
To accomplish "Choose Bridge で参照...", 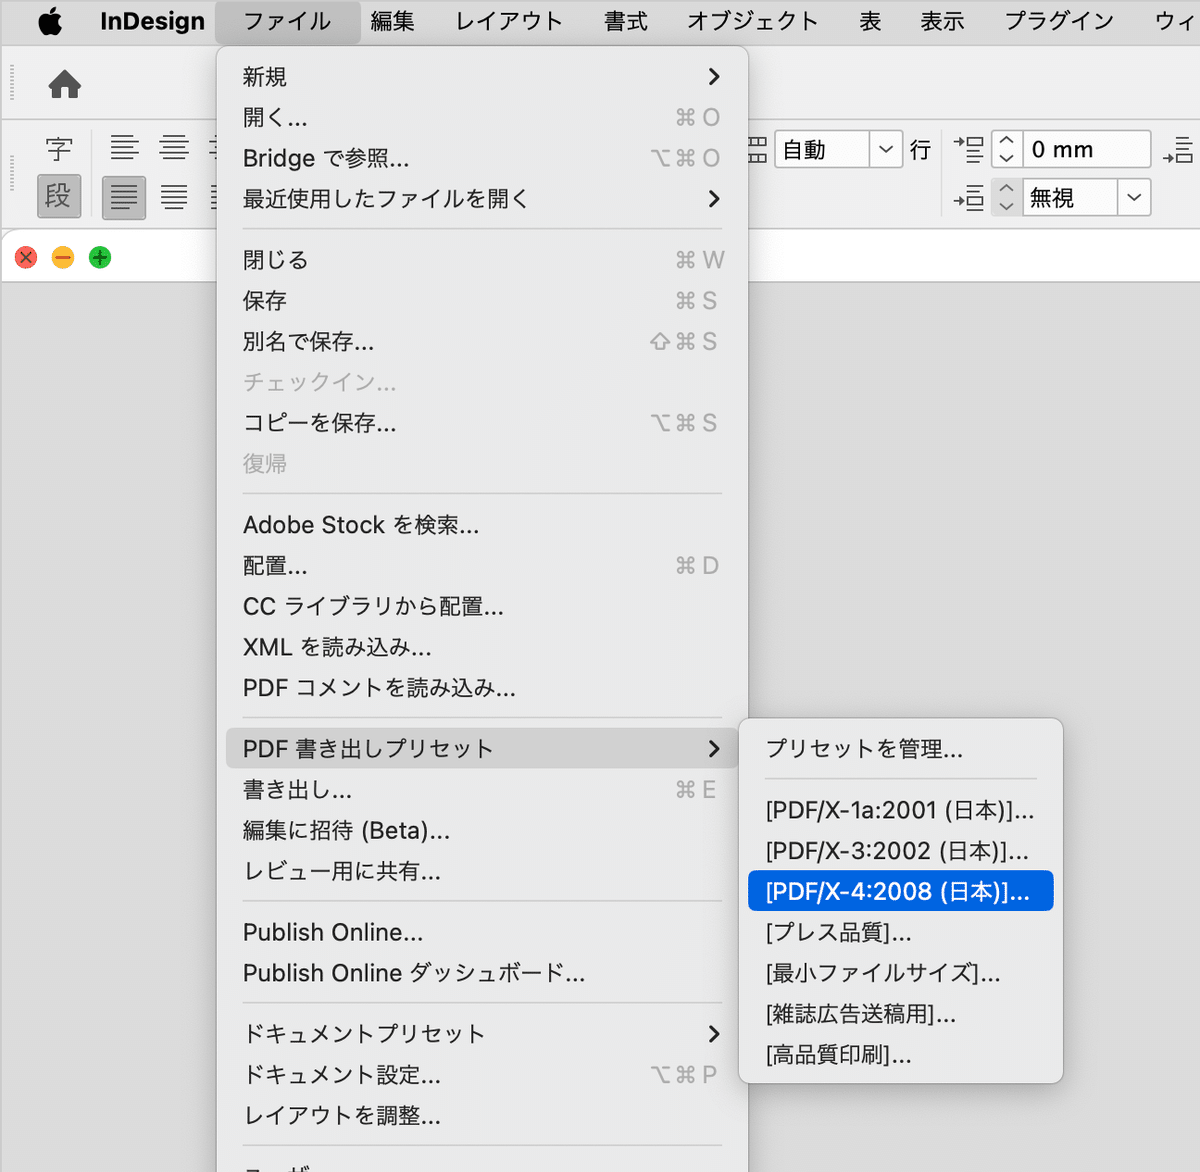I will point(482,158).
